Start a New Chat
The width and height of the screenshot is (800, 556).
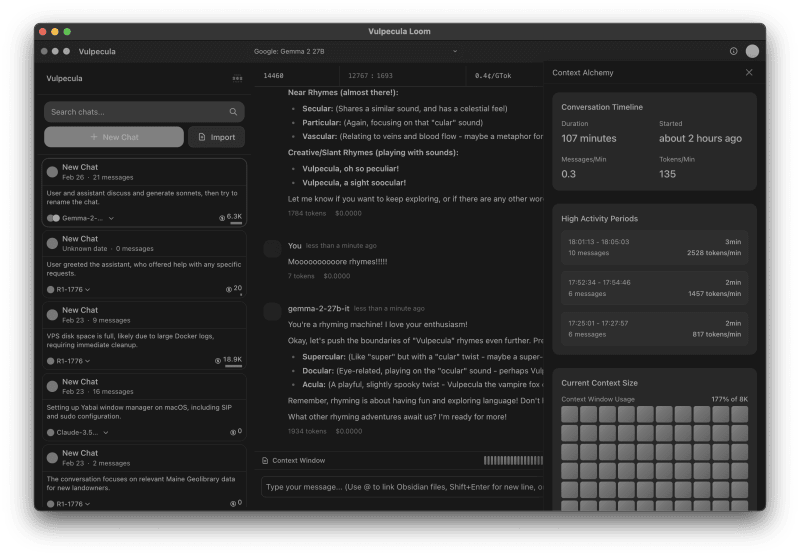114,137
